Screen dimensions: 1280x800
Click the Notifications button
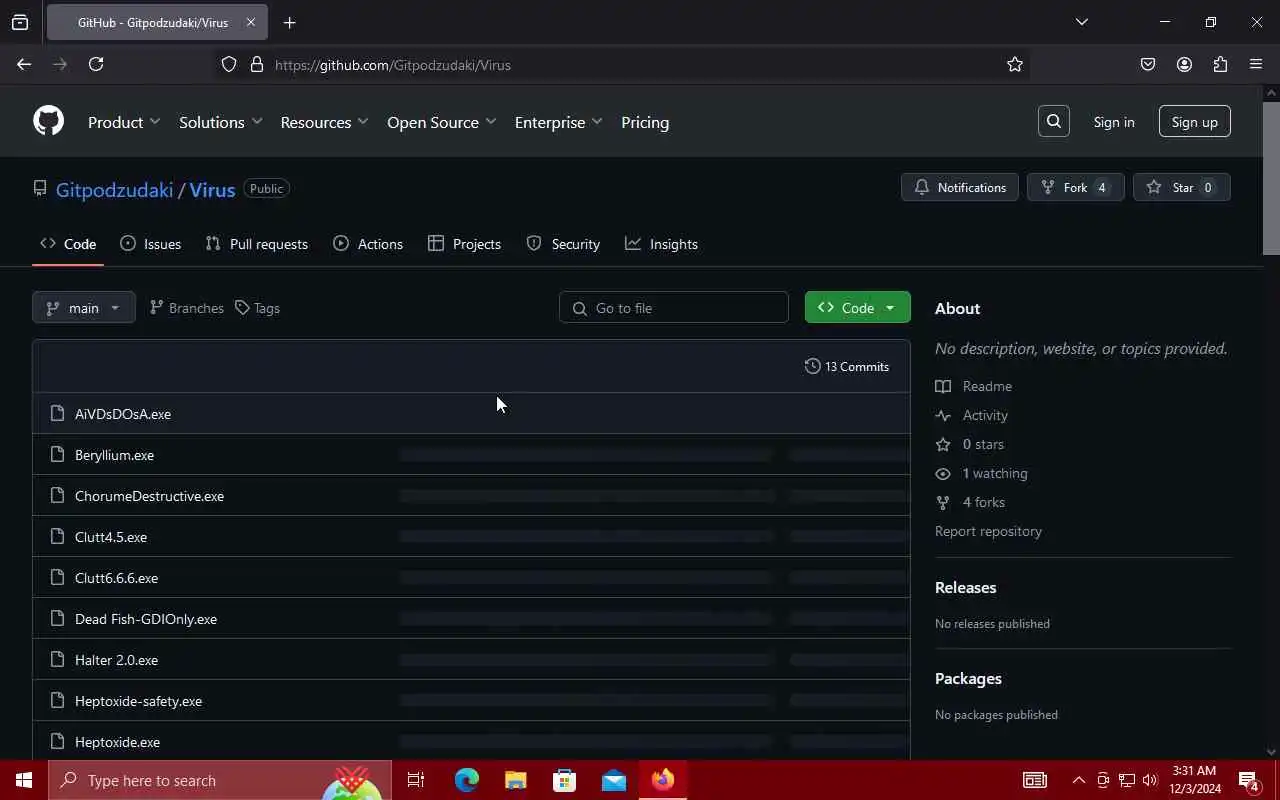[960, 188]
